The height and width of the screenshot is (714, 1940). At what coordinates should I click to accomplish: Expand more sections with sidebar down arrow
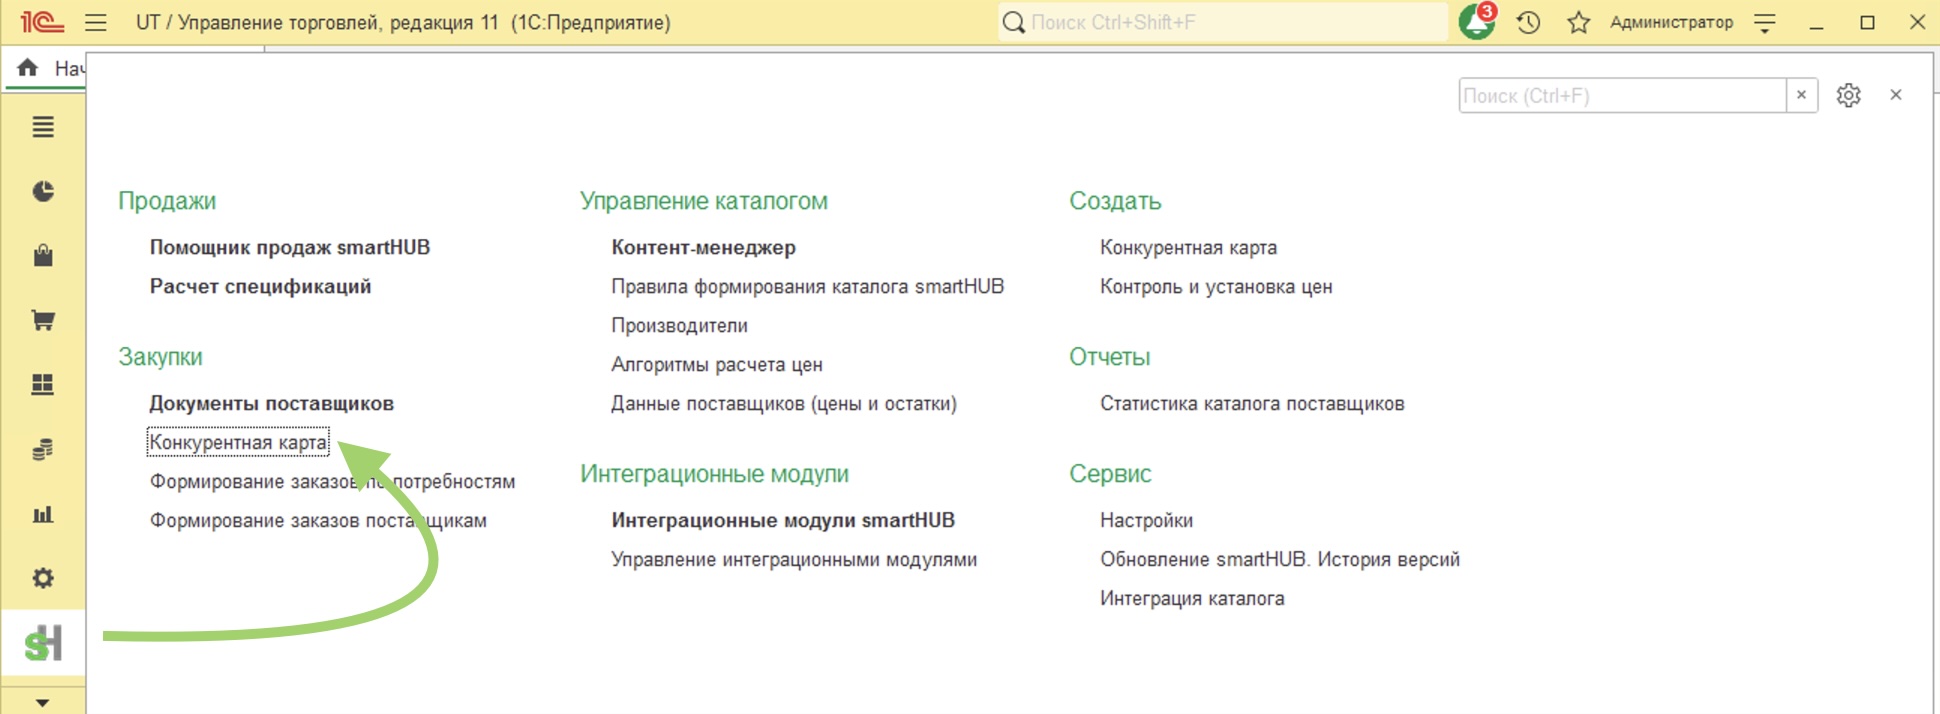(42, 702)
